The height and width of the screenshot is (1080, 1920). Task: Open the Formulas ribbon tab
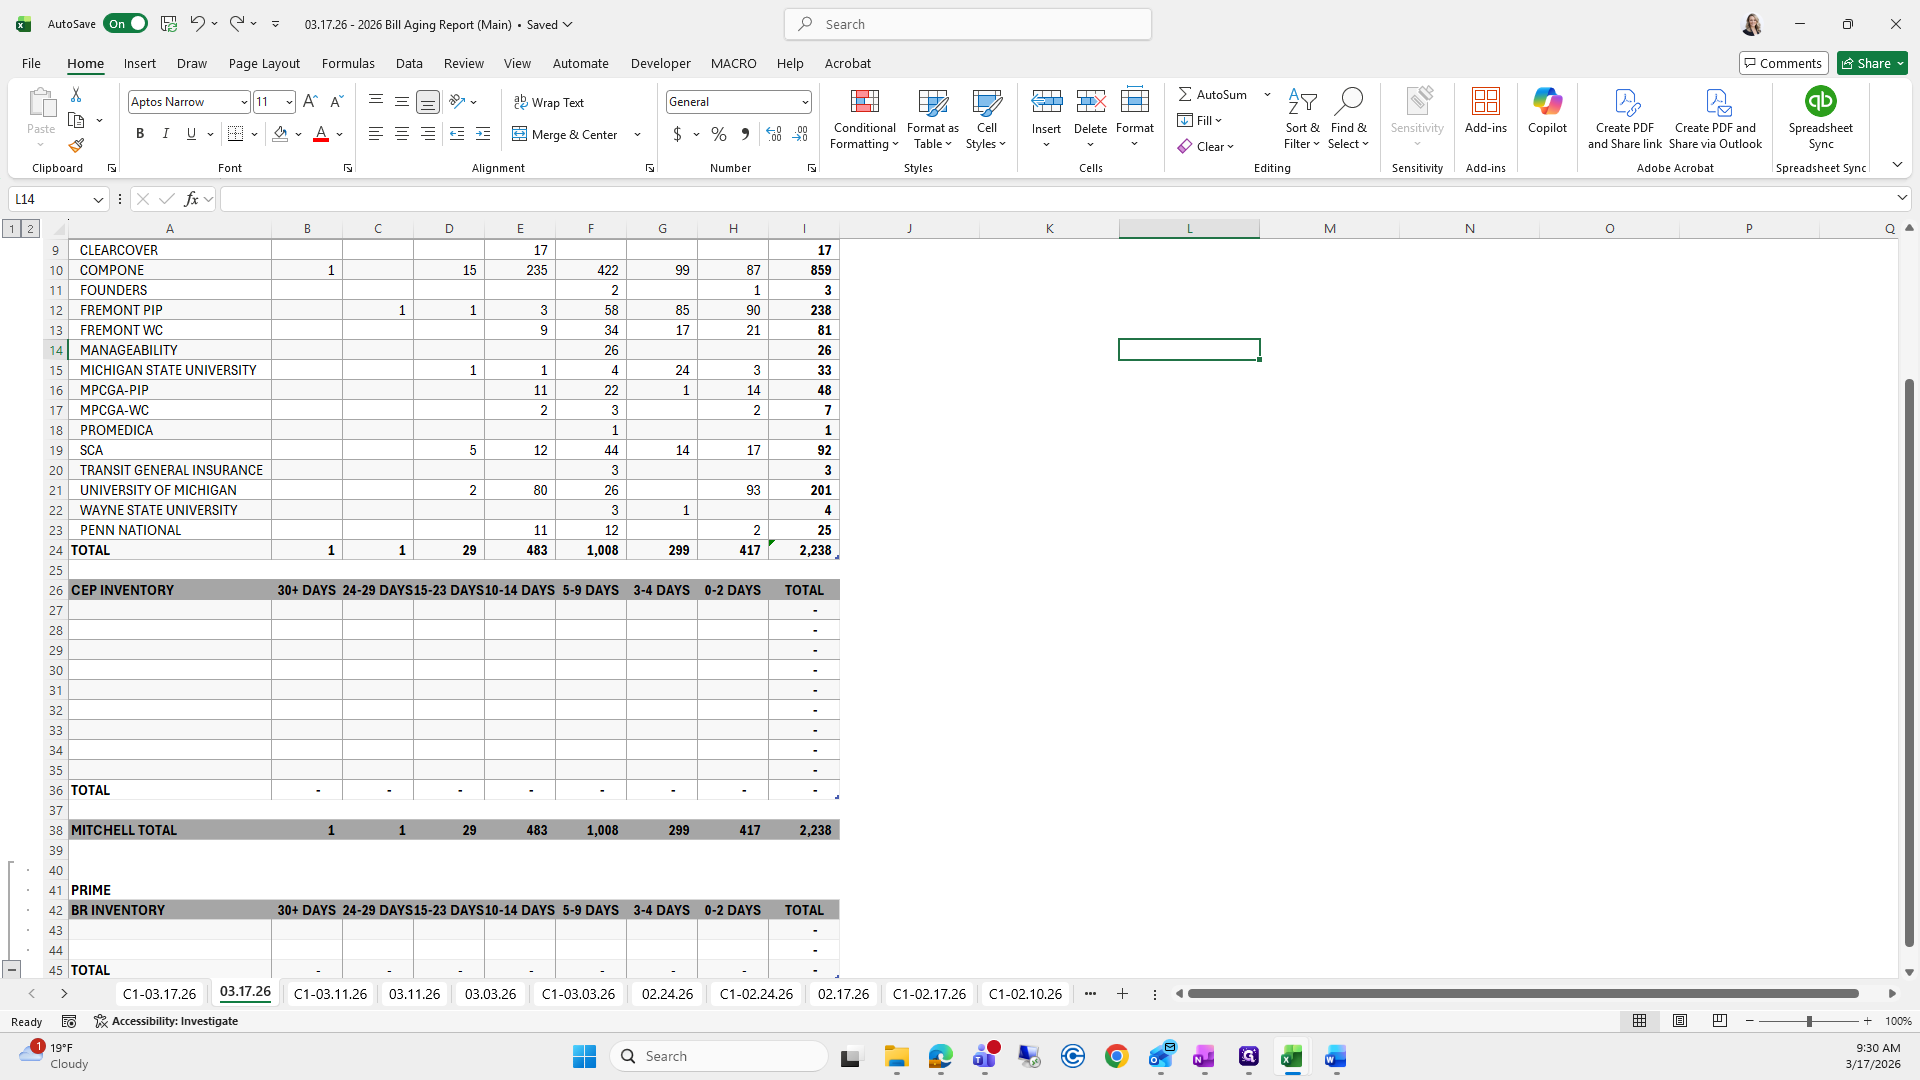point(348,63)
